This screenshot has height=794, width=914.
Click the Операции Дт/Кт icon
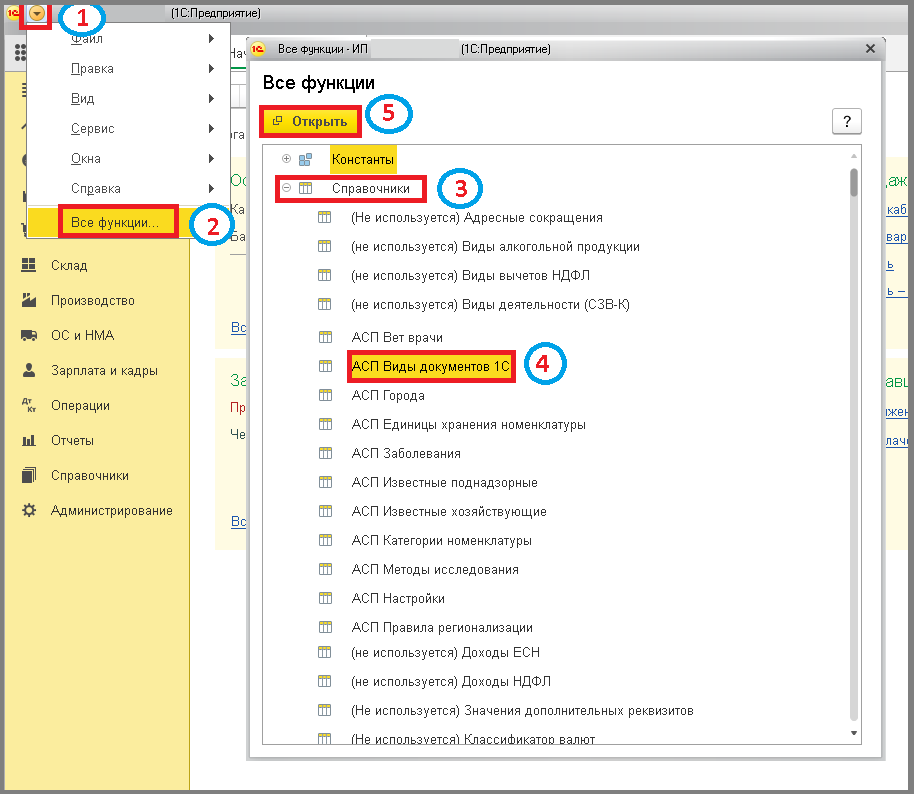click(29, 405)
